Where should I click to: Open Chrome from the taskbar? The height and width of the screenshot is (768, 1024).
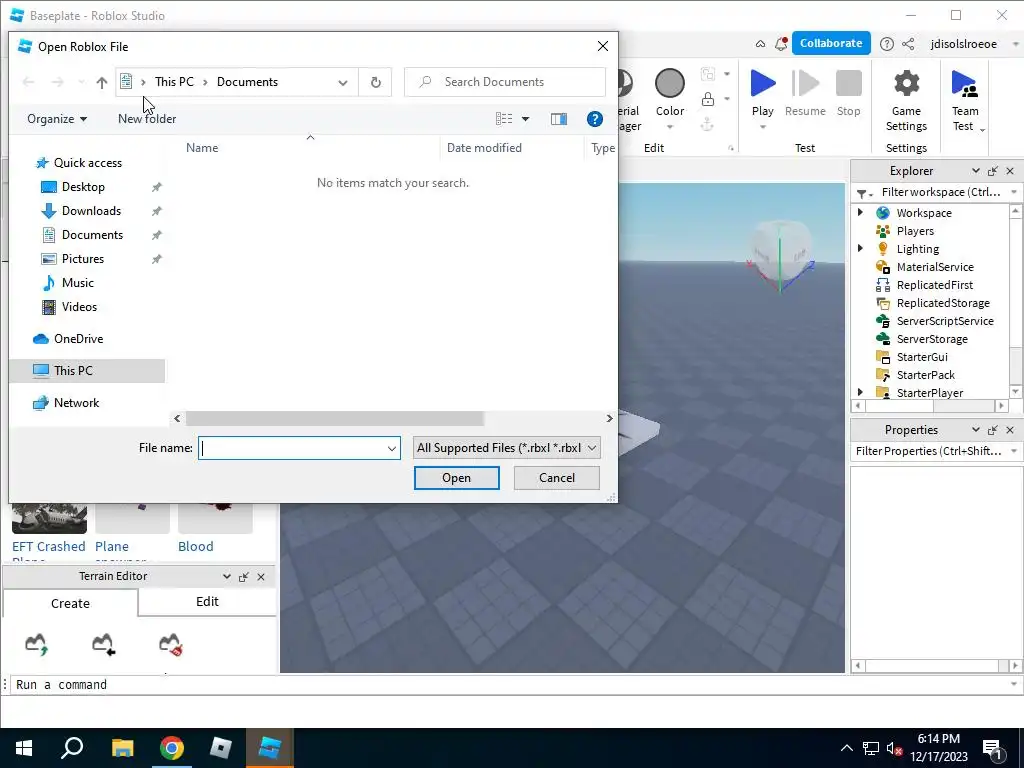pyautogui.click(x=172, y=748)
